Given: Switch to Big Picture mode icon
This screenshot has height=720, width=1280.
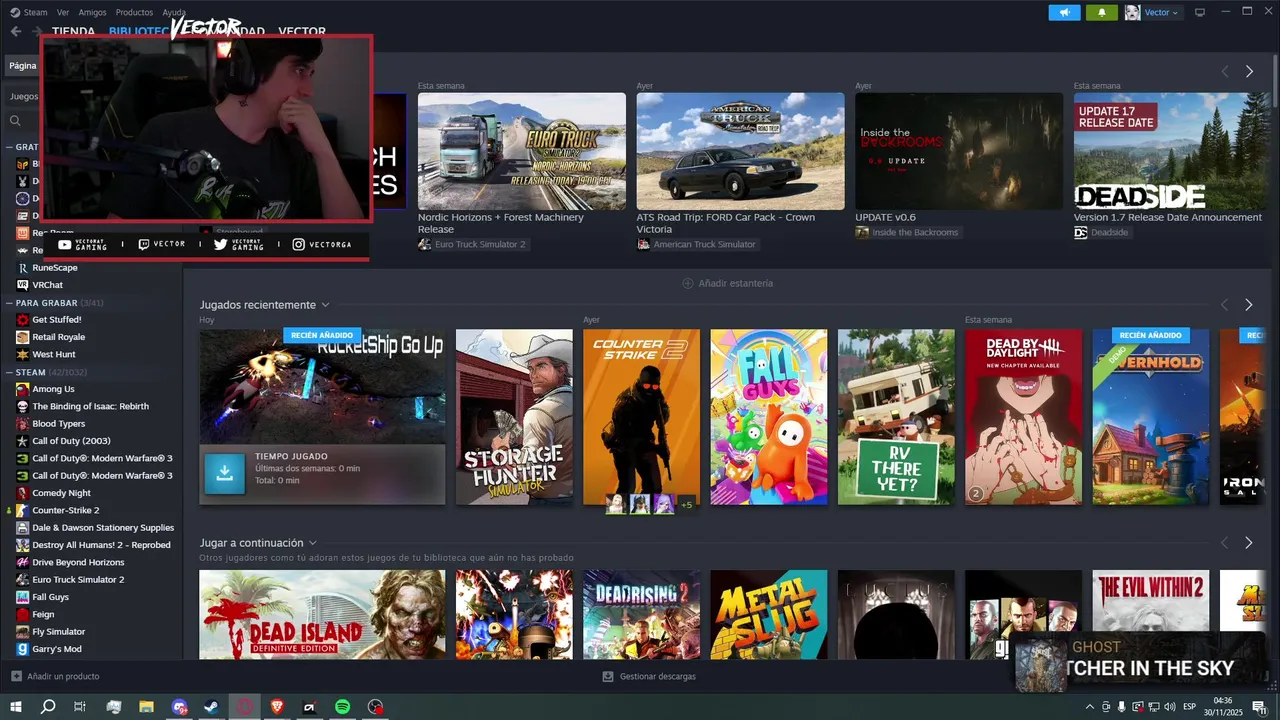Looking at the screenshot, I should [x=1200, y=12].
